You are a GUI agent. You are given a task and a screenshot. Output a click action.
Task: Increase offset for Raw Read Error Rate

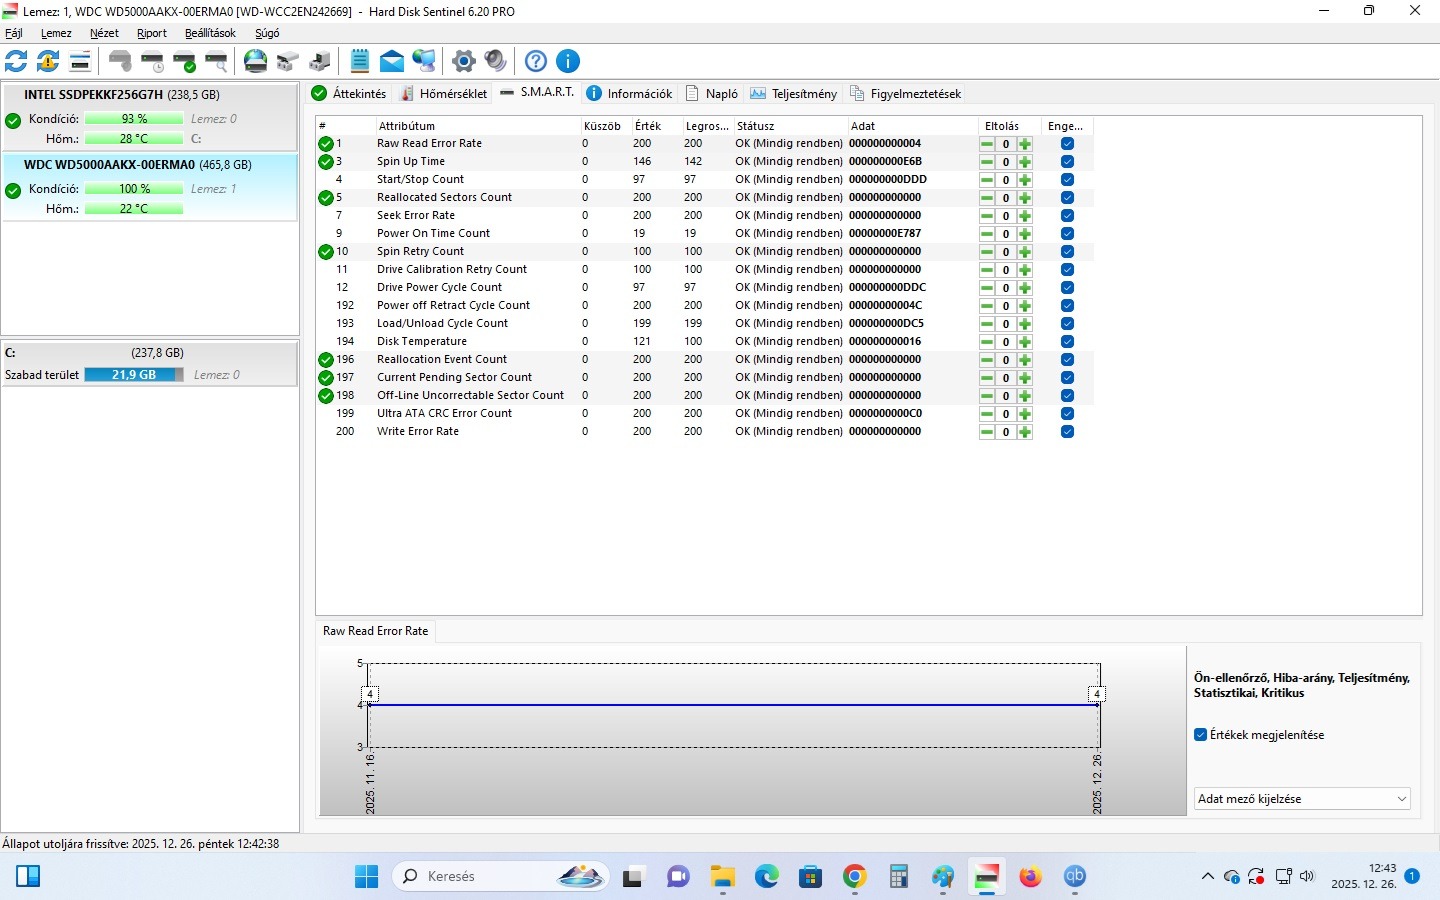pos(1025,144)
